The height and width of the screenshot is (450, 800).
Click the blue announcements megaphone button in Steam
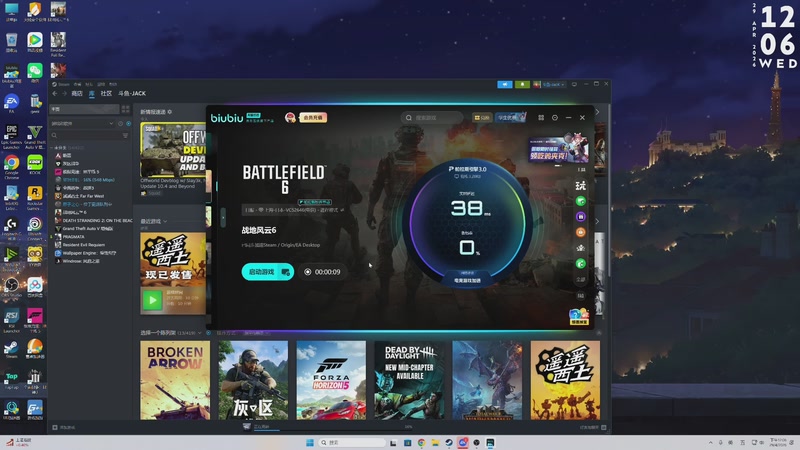tap(505, 84)
